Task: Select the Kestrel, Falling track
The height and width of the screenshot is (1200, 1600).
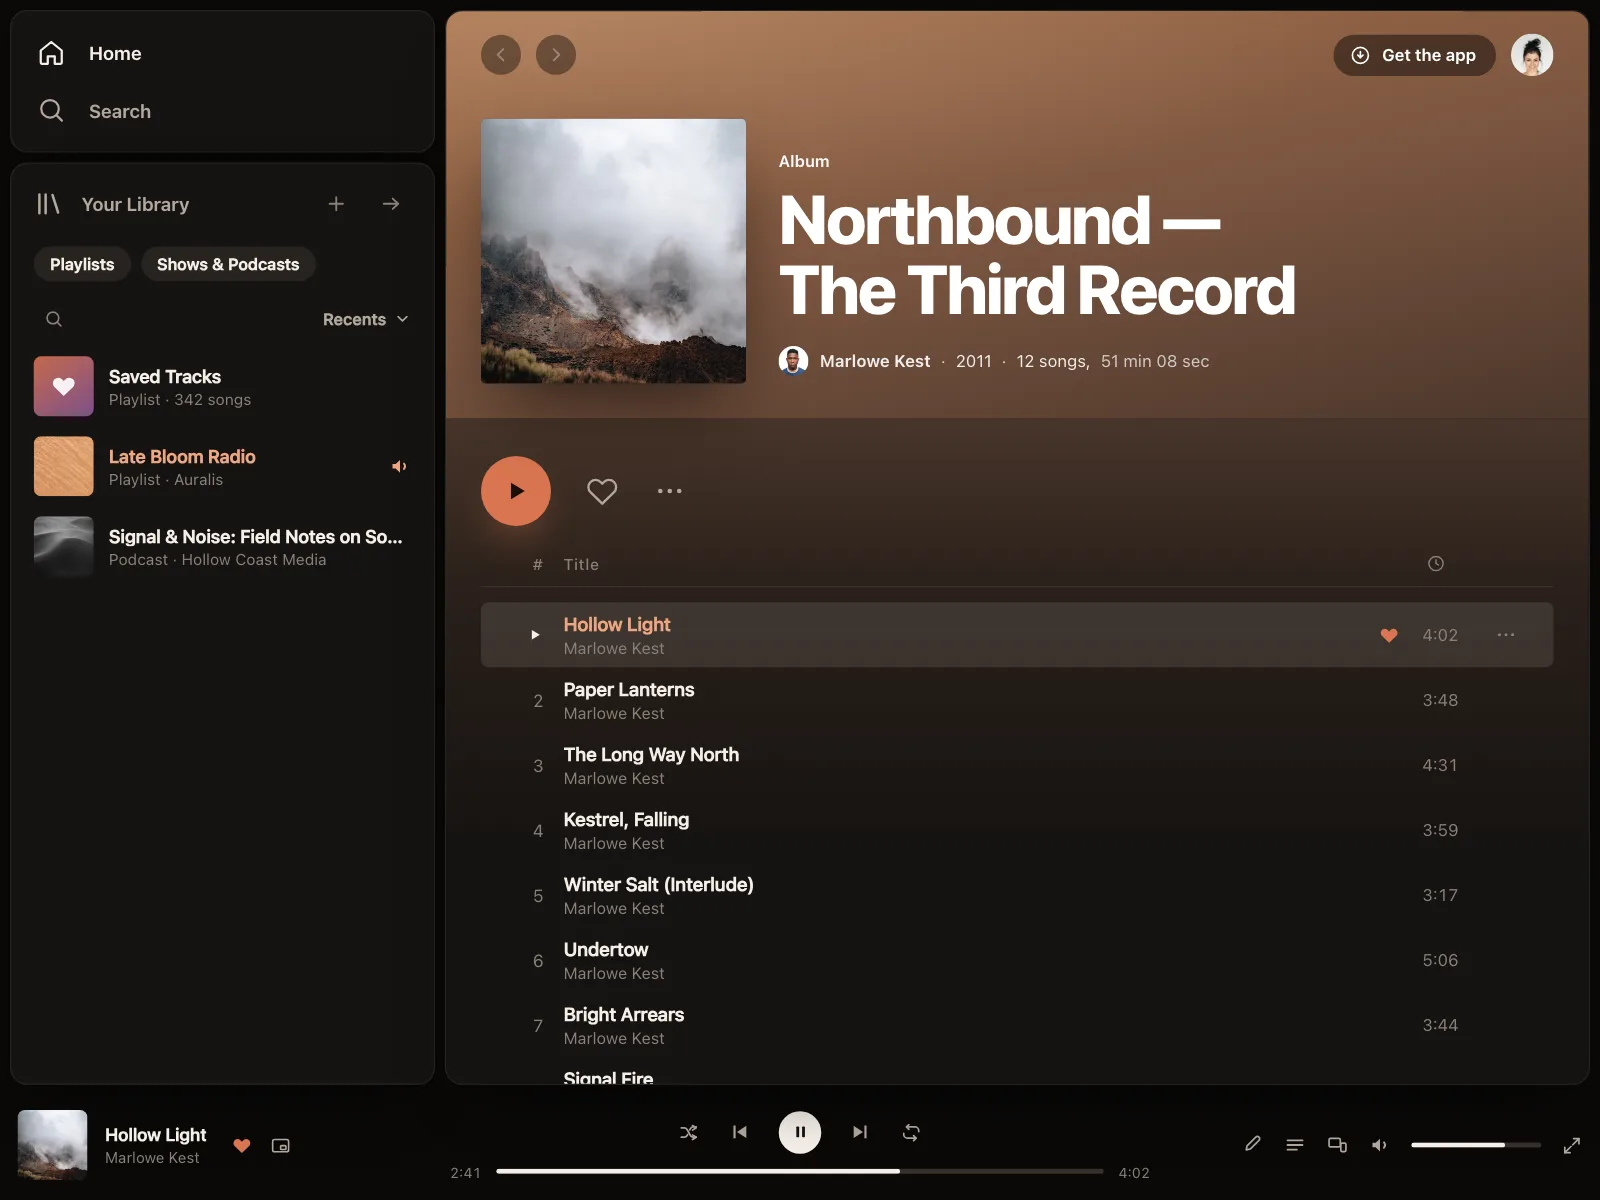Action: pyautogui.click(x=1017, y=830)
